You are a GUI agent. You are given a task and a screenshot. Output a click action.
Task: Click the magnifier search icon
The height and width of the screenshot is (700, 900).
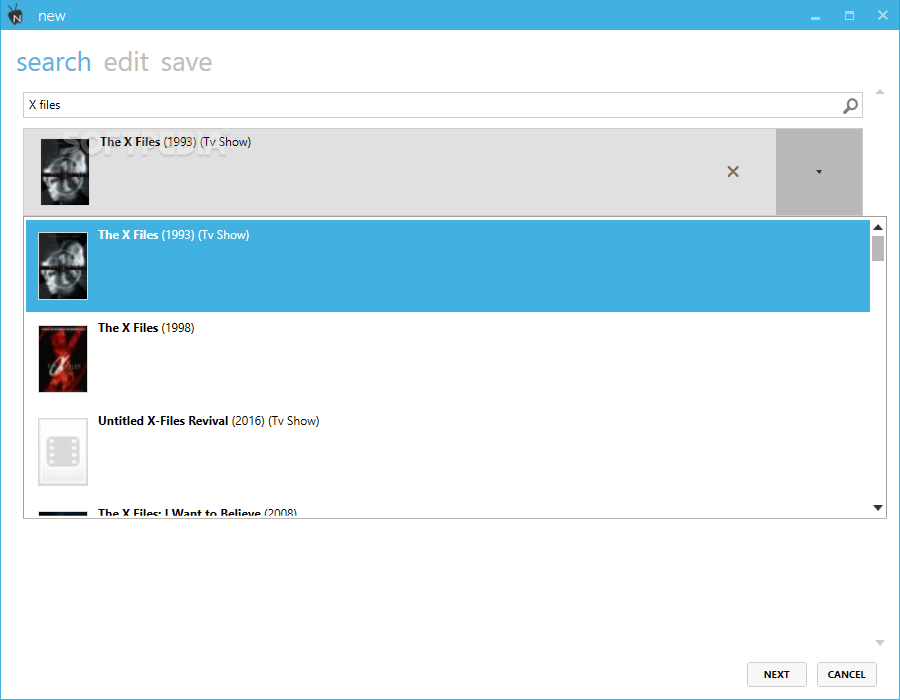point(850,106)
